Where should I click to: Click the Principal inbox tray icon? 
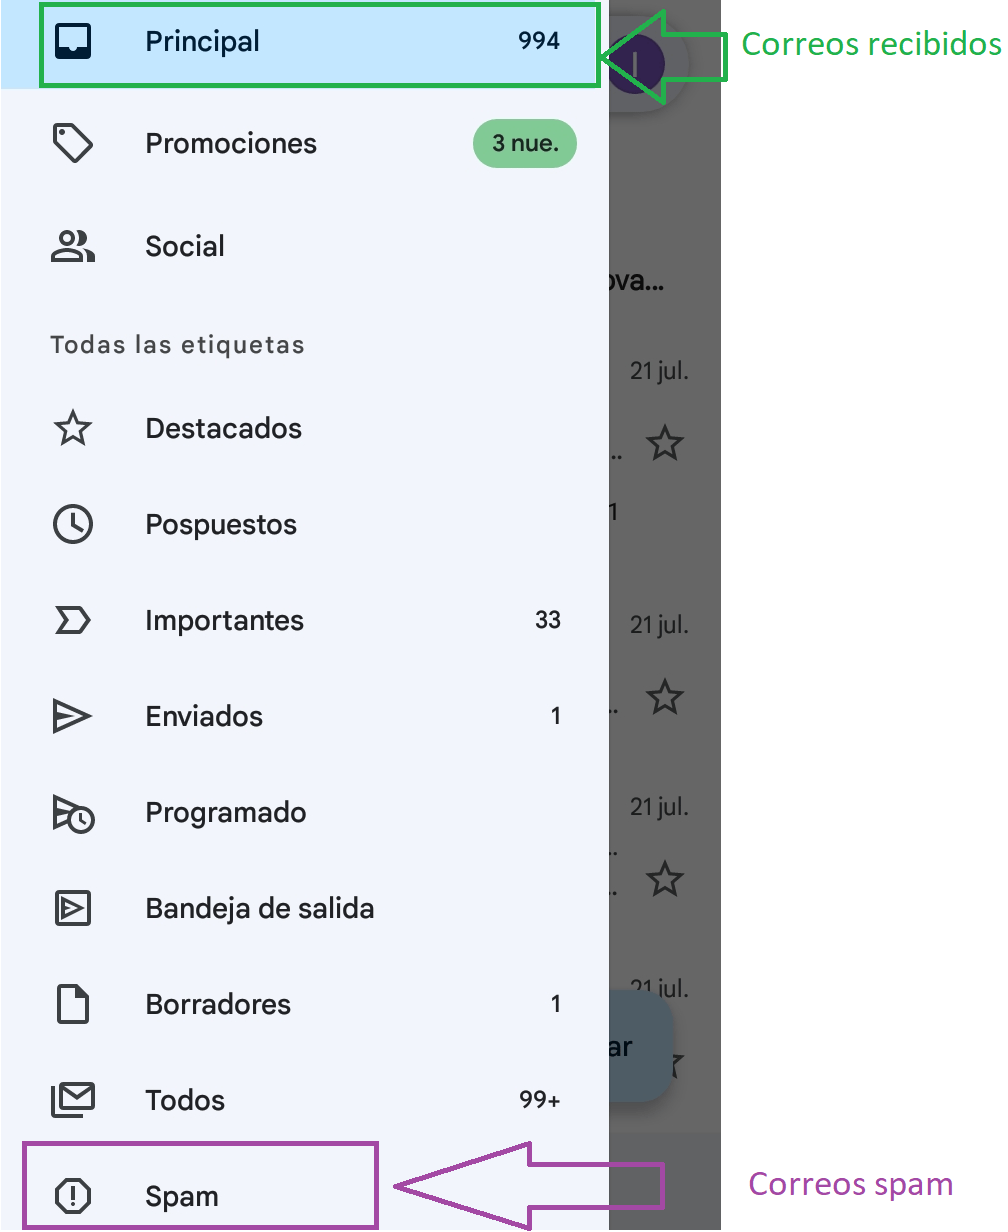coord(72,42)
